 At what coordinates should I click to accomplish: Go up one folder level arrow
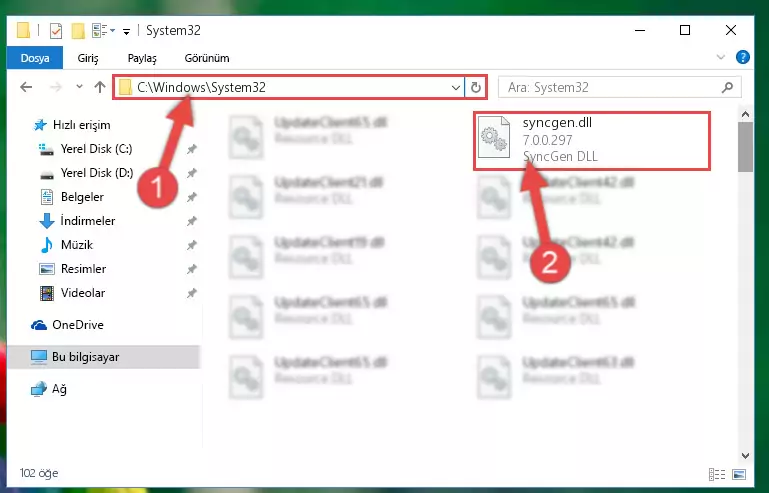tap(100, 87)
